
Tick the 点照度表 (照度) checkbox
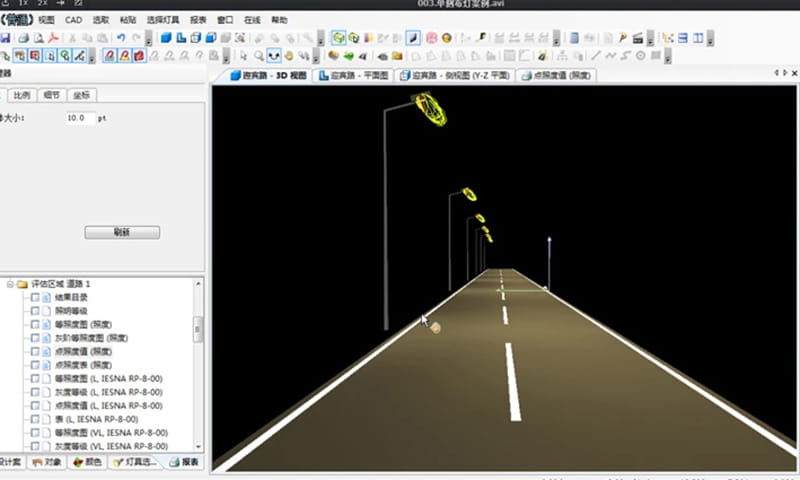coord(35,365)
